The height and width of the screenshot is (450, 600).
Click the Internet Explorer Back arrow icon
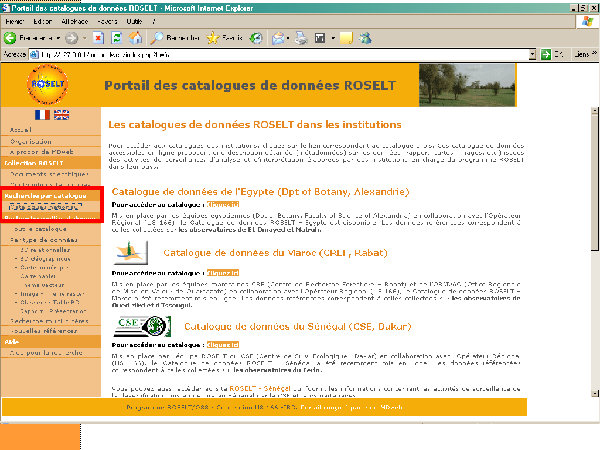coord(10,38)
